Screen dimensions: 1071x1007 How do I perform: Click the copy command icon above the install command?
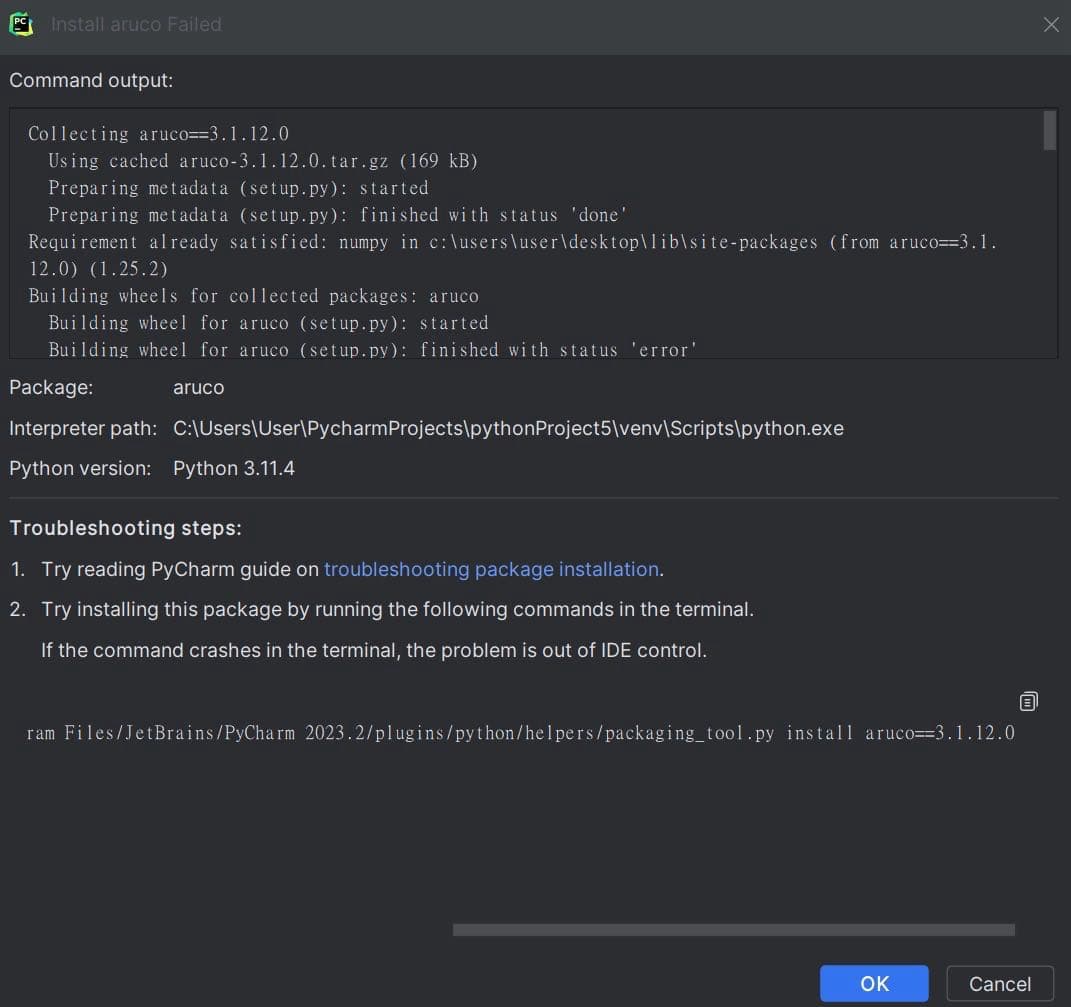point(1028,701)
